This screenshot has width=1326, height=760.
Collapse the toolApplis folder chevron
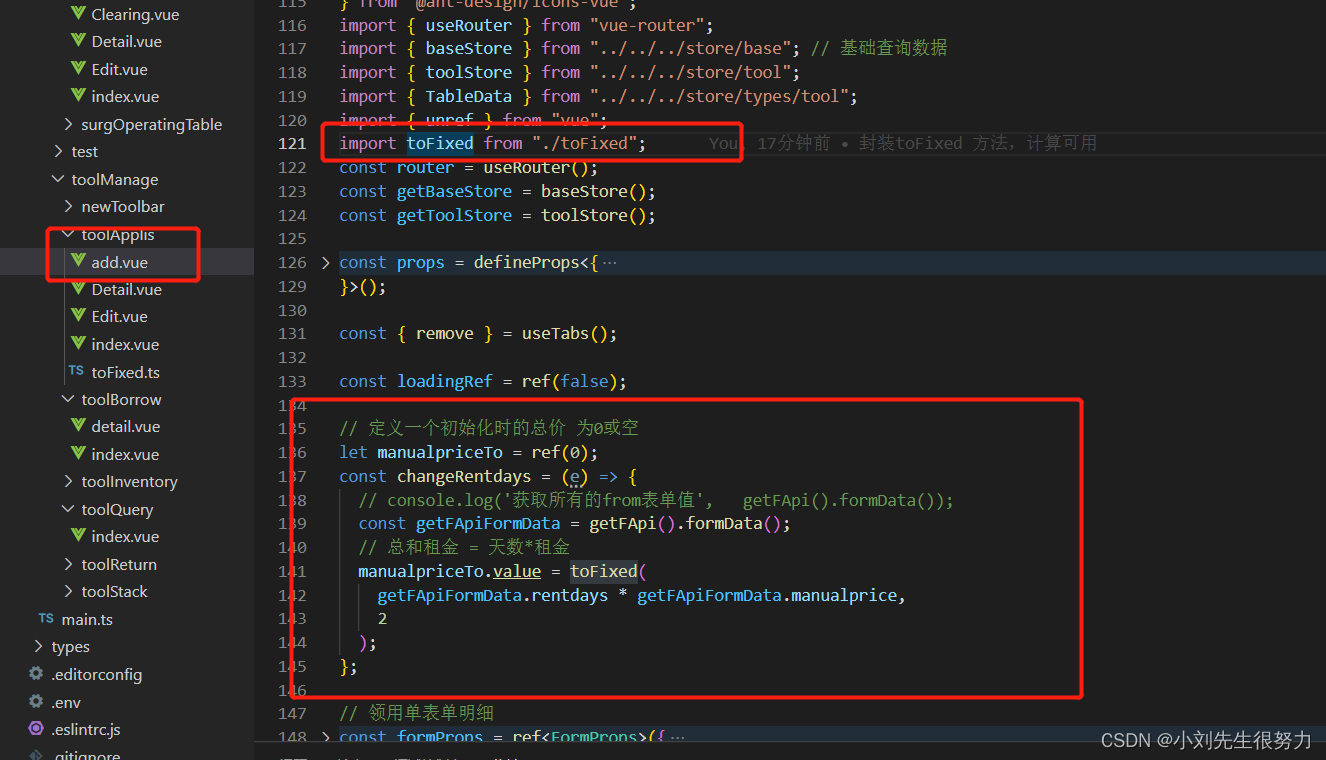click(68, 235)
